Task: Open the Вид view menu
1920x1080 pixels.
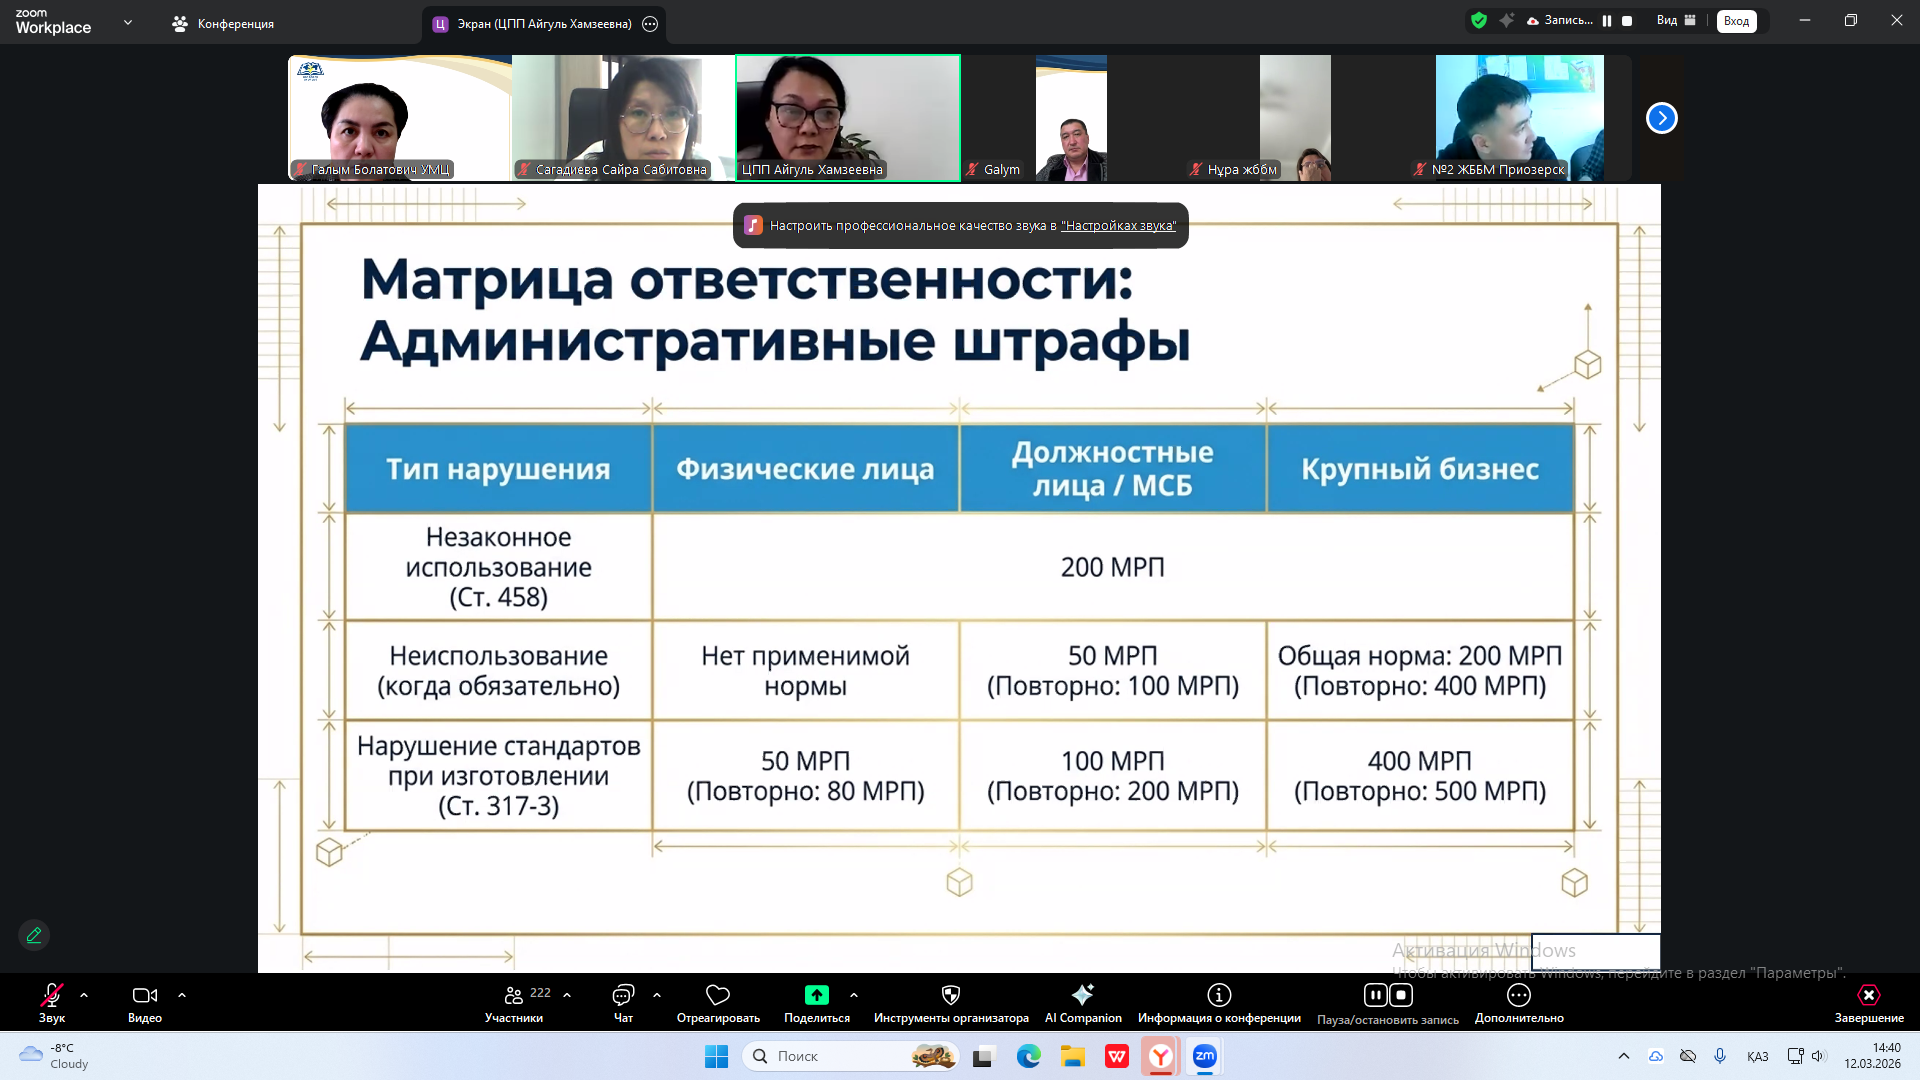Action: click(x=1675, y=21)
